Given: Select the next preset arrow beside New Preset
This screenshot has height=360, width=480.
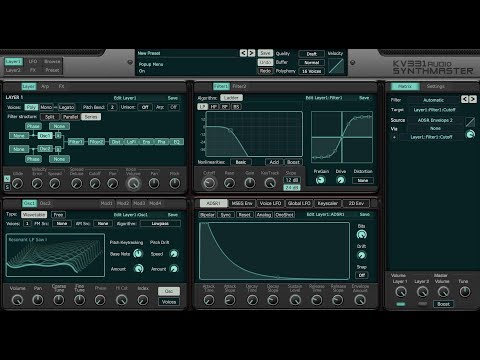Looking at the screenshot, I should click(x=251, y=53).
